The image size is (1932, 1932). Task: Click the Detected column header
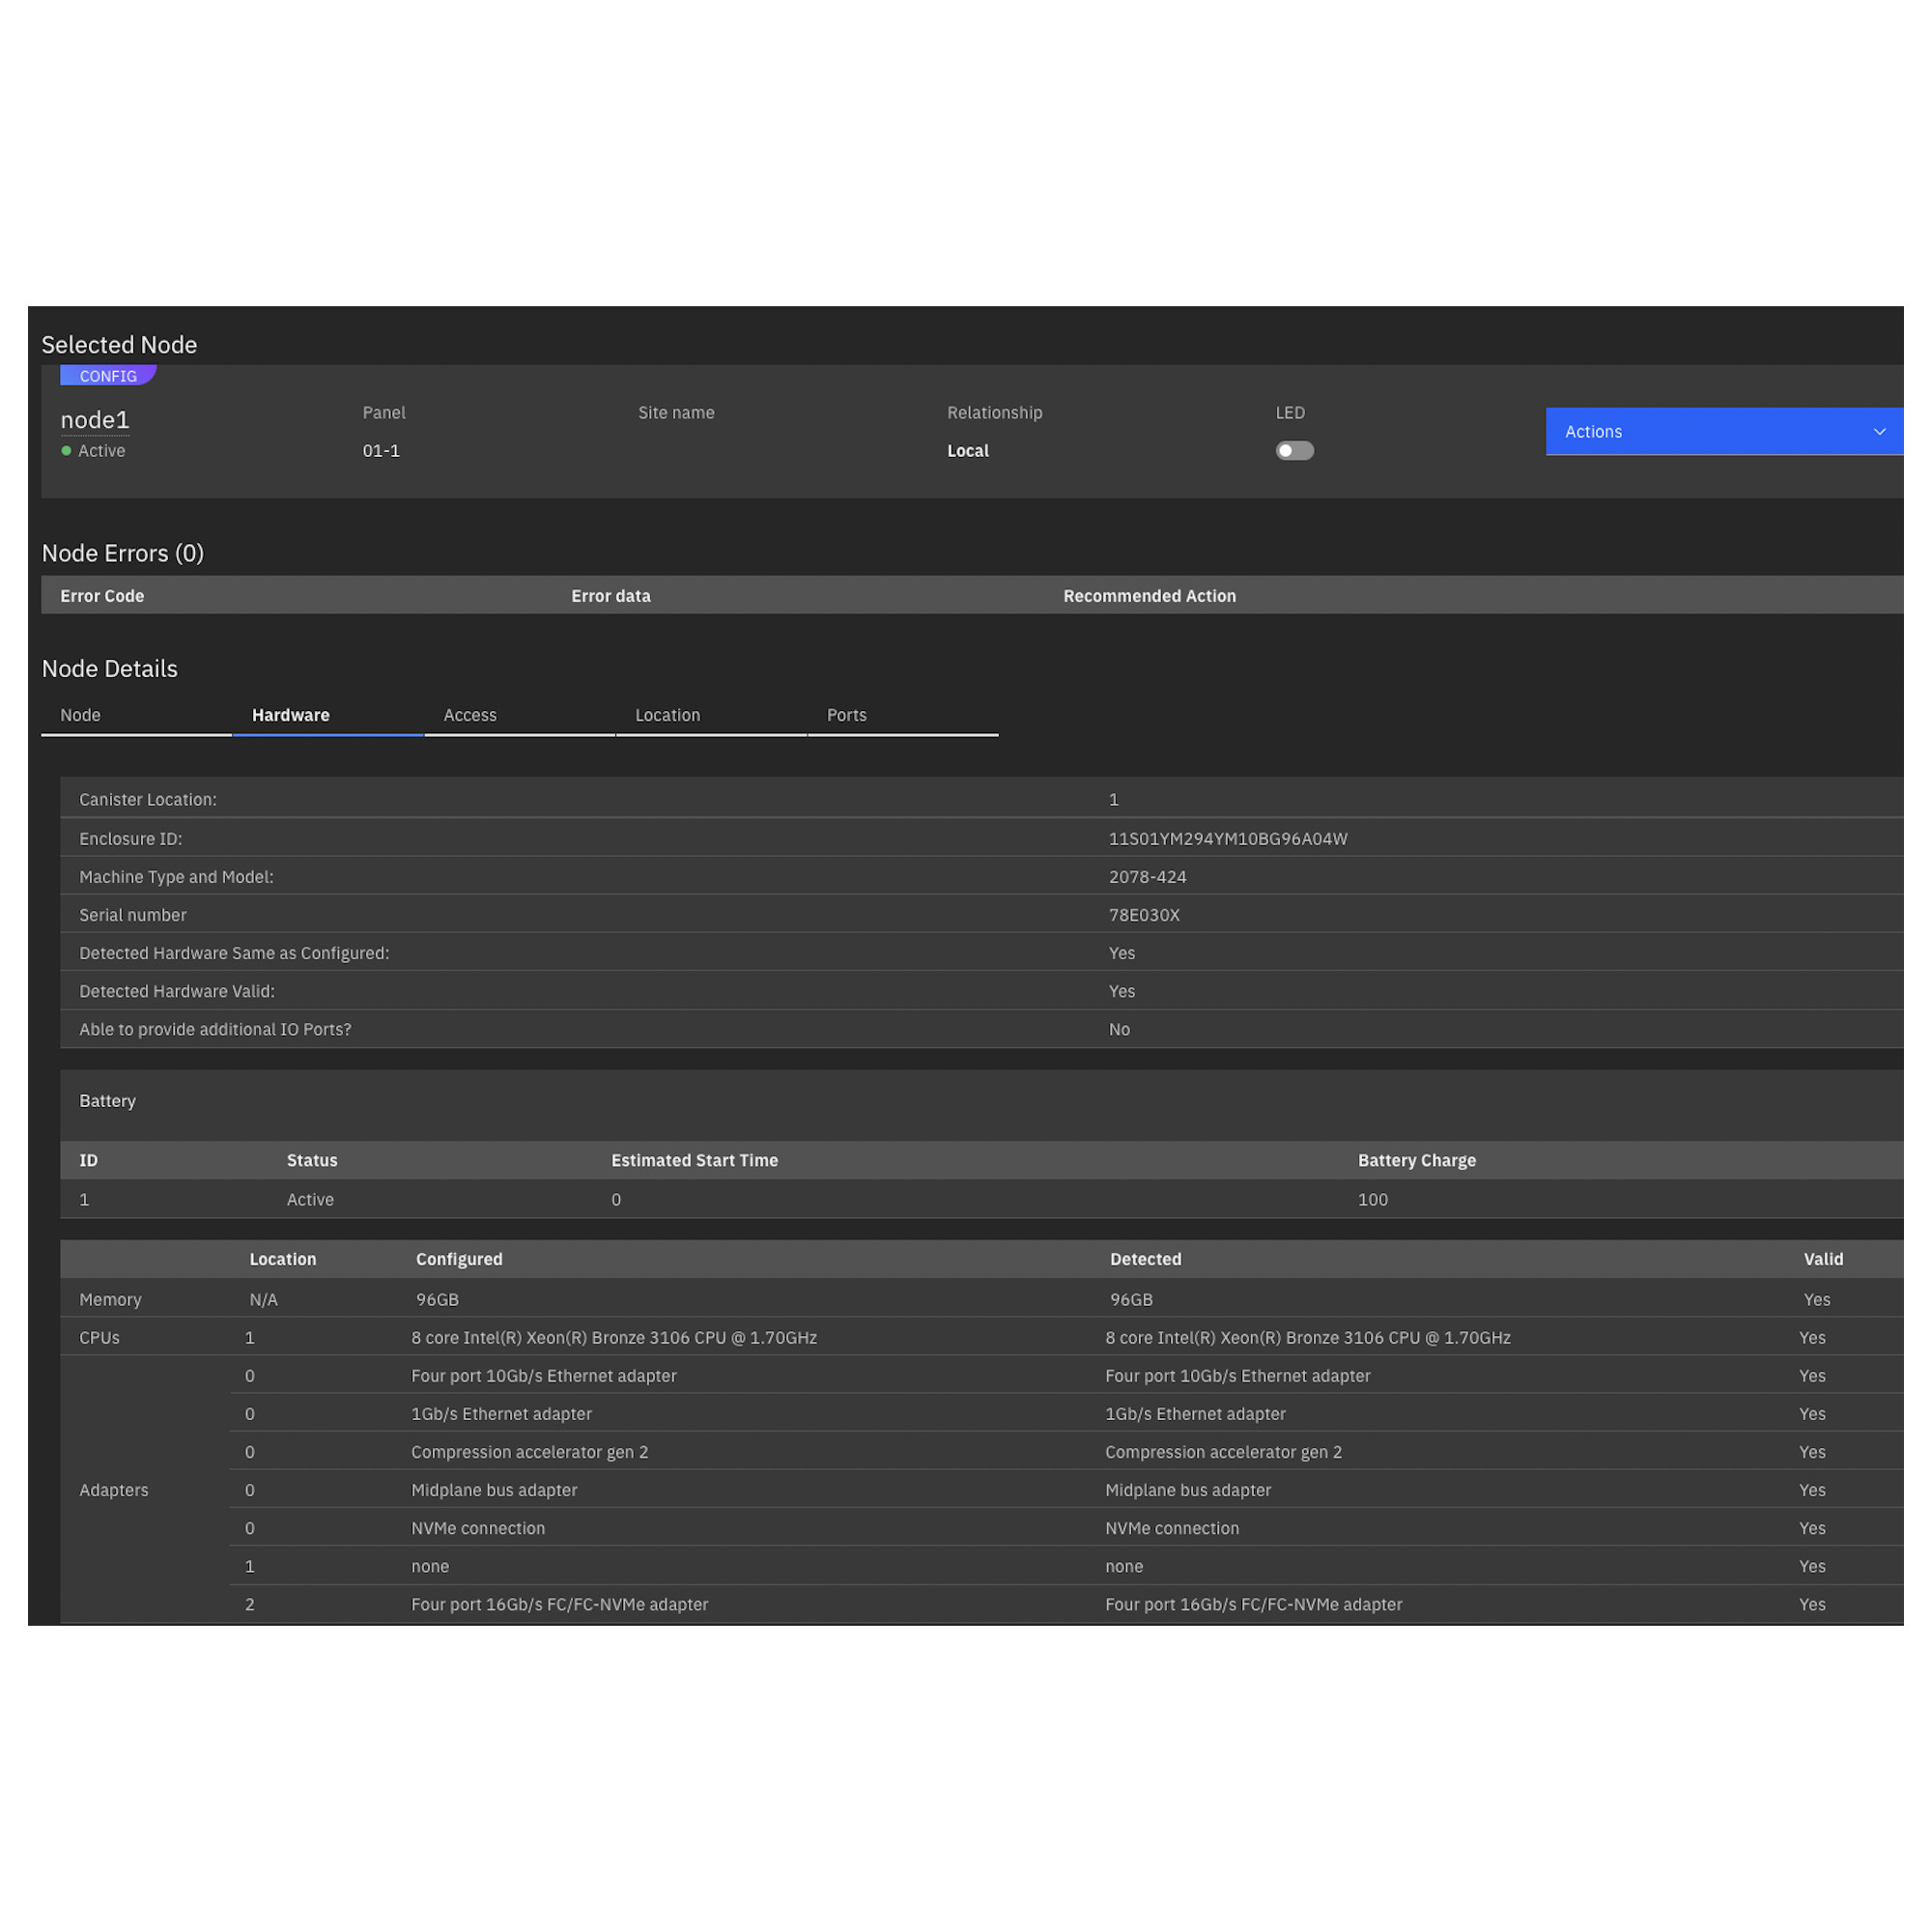coord(1145,1259)
